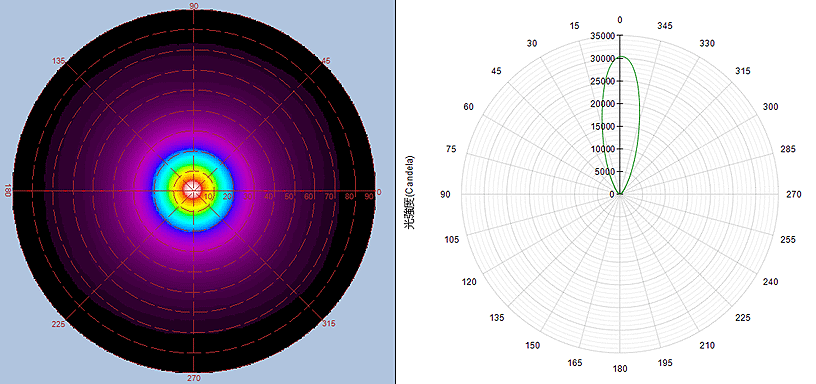This screenshot has width=816, height=384.
Task: Click the 270 azimuth label on the color map
Action: (x=193, y=378)
